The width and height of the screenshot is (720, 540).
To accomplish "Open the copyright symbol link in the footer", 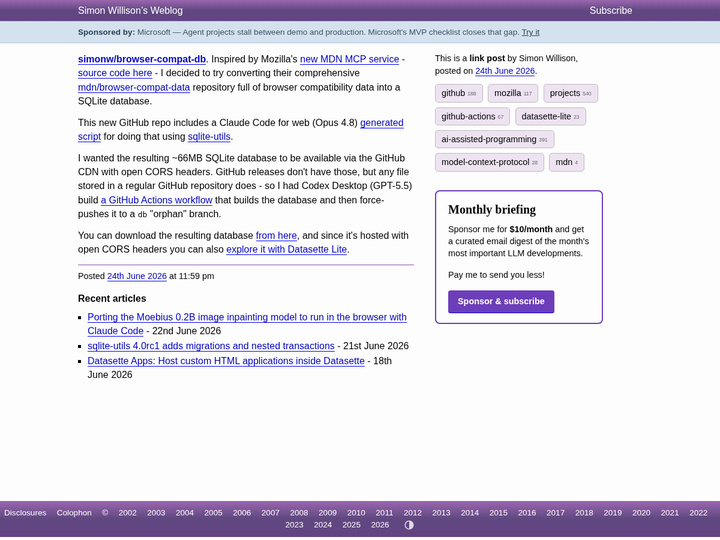I will point(105,512).
